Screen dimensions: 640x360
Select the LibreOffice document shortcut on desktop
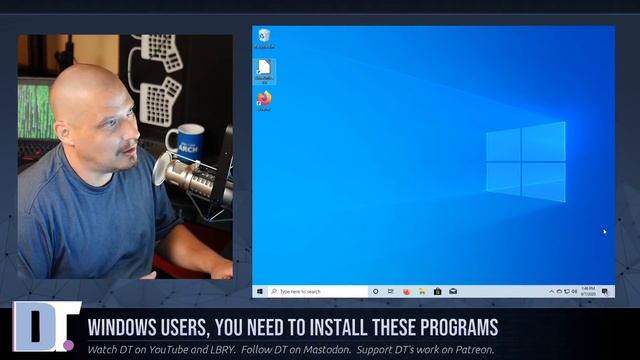point(264,72)
